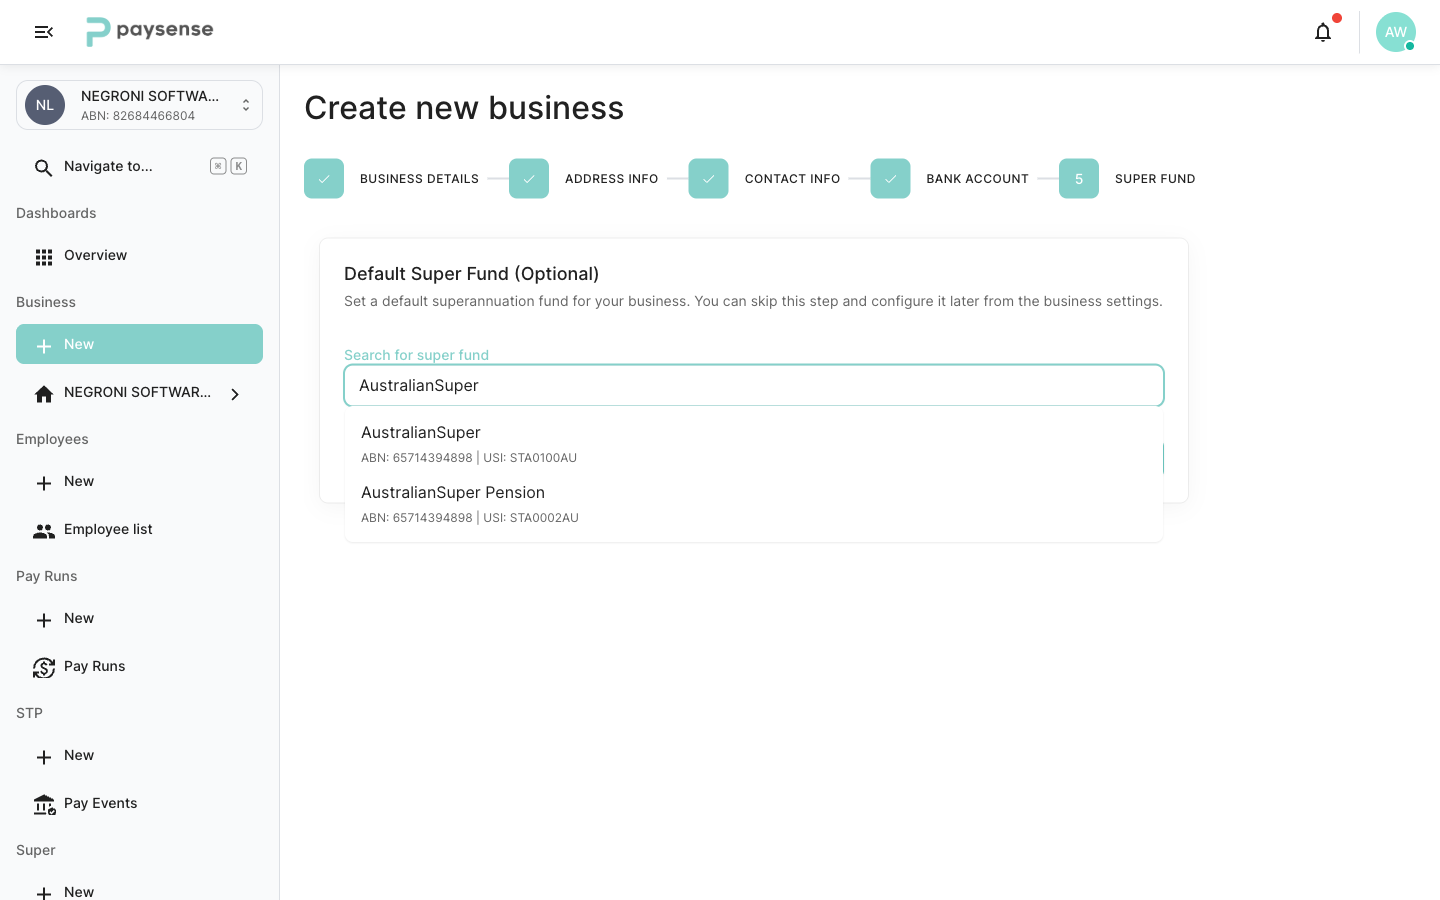Choose the AustralianSuper Pension option
The height and width of the screenshot is (900, 1440).
[x=754, y=504]
